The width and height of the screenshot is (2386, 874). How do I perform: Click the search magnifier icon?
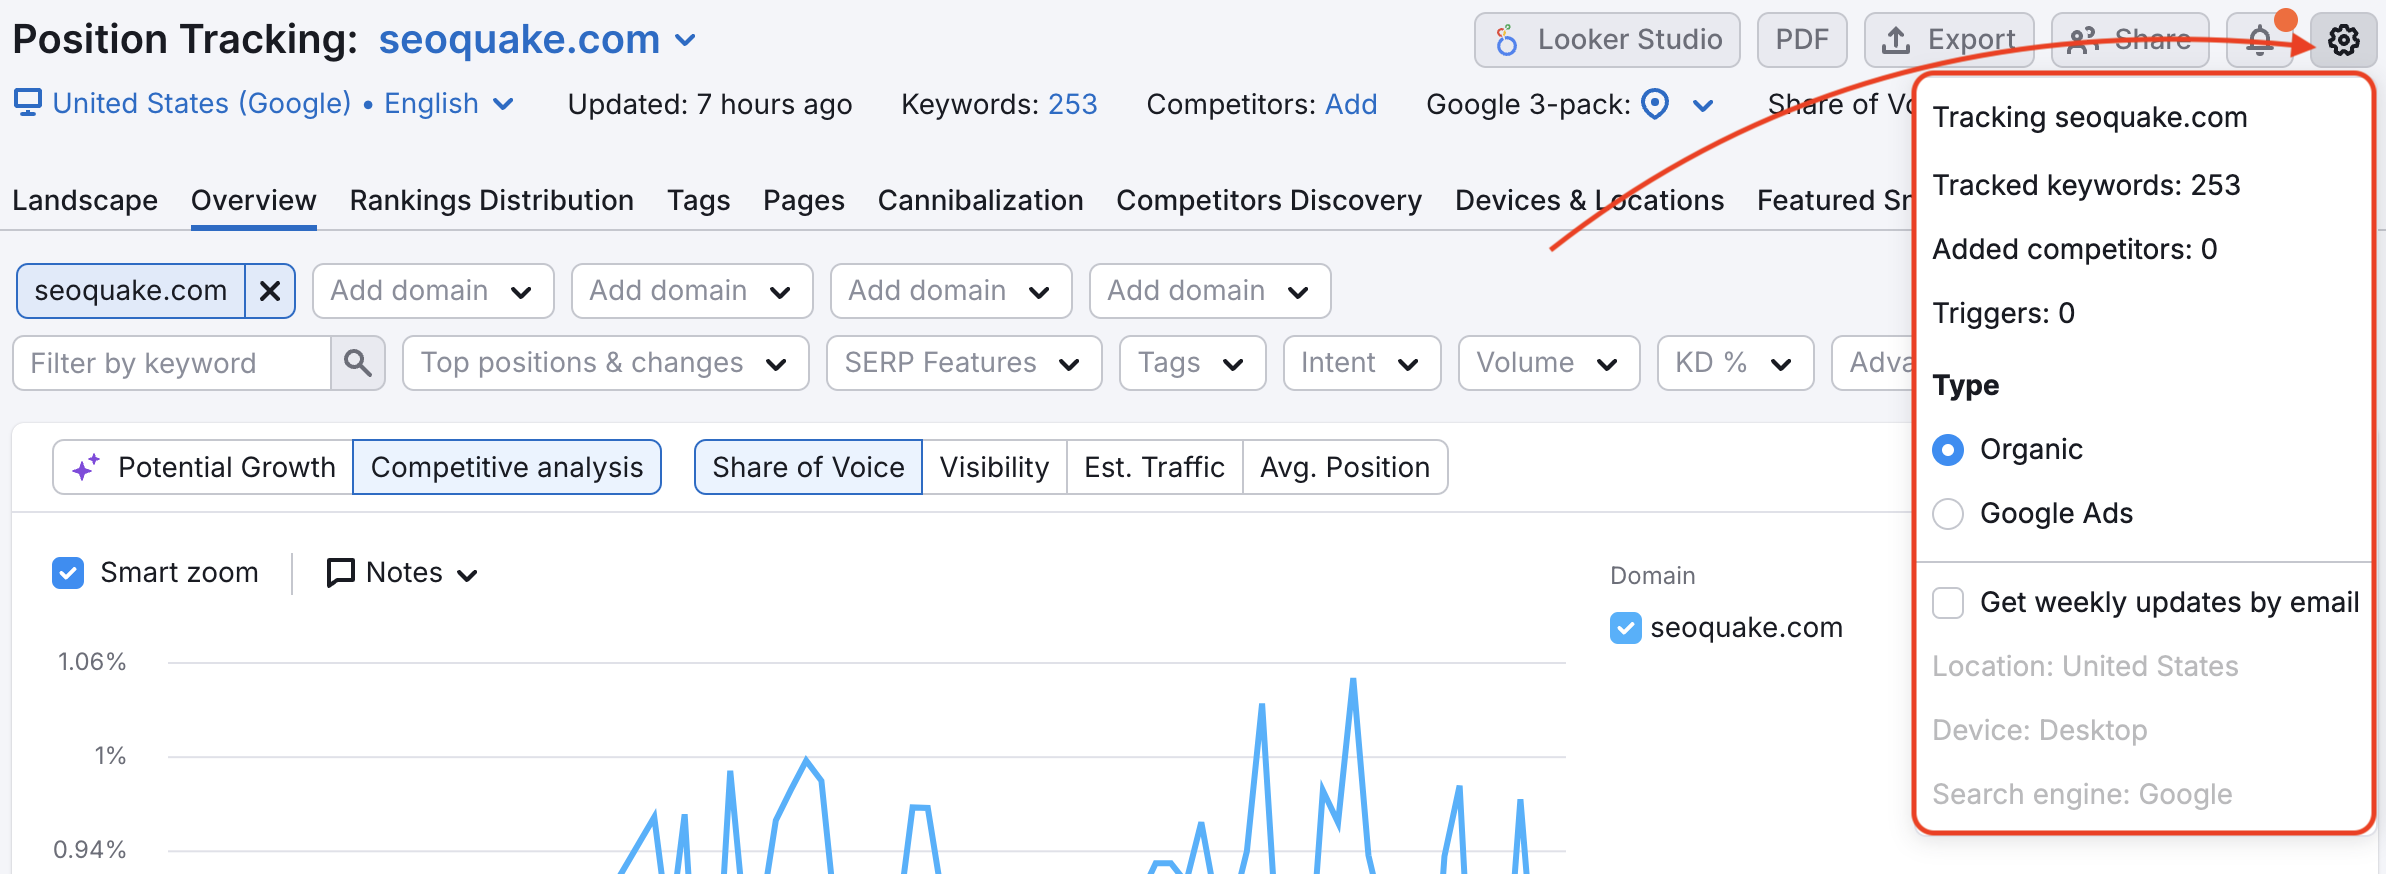coord(357,363)
